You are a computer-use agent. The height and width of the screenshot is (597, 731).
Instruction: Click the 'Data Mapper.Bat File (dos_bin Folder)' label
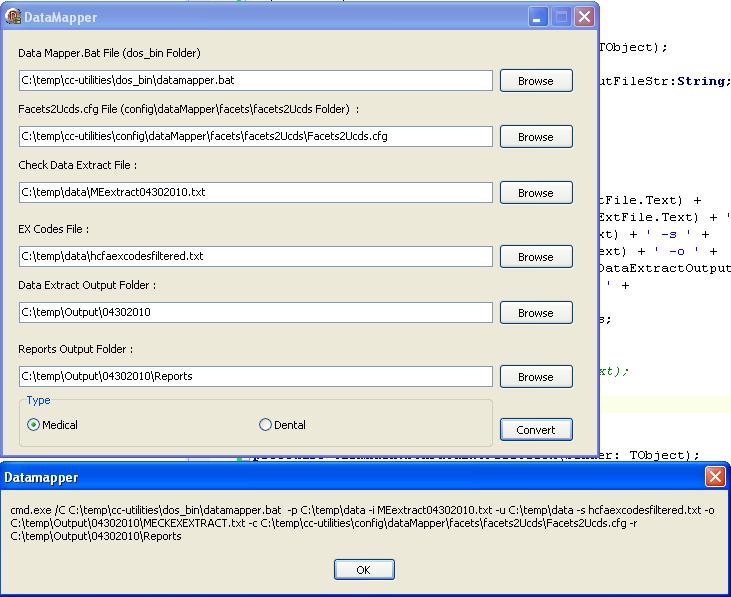(110, 53)
